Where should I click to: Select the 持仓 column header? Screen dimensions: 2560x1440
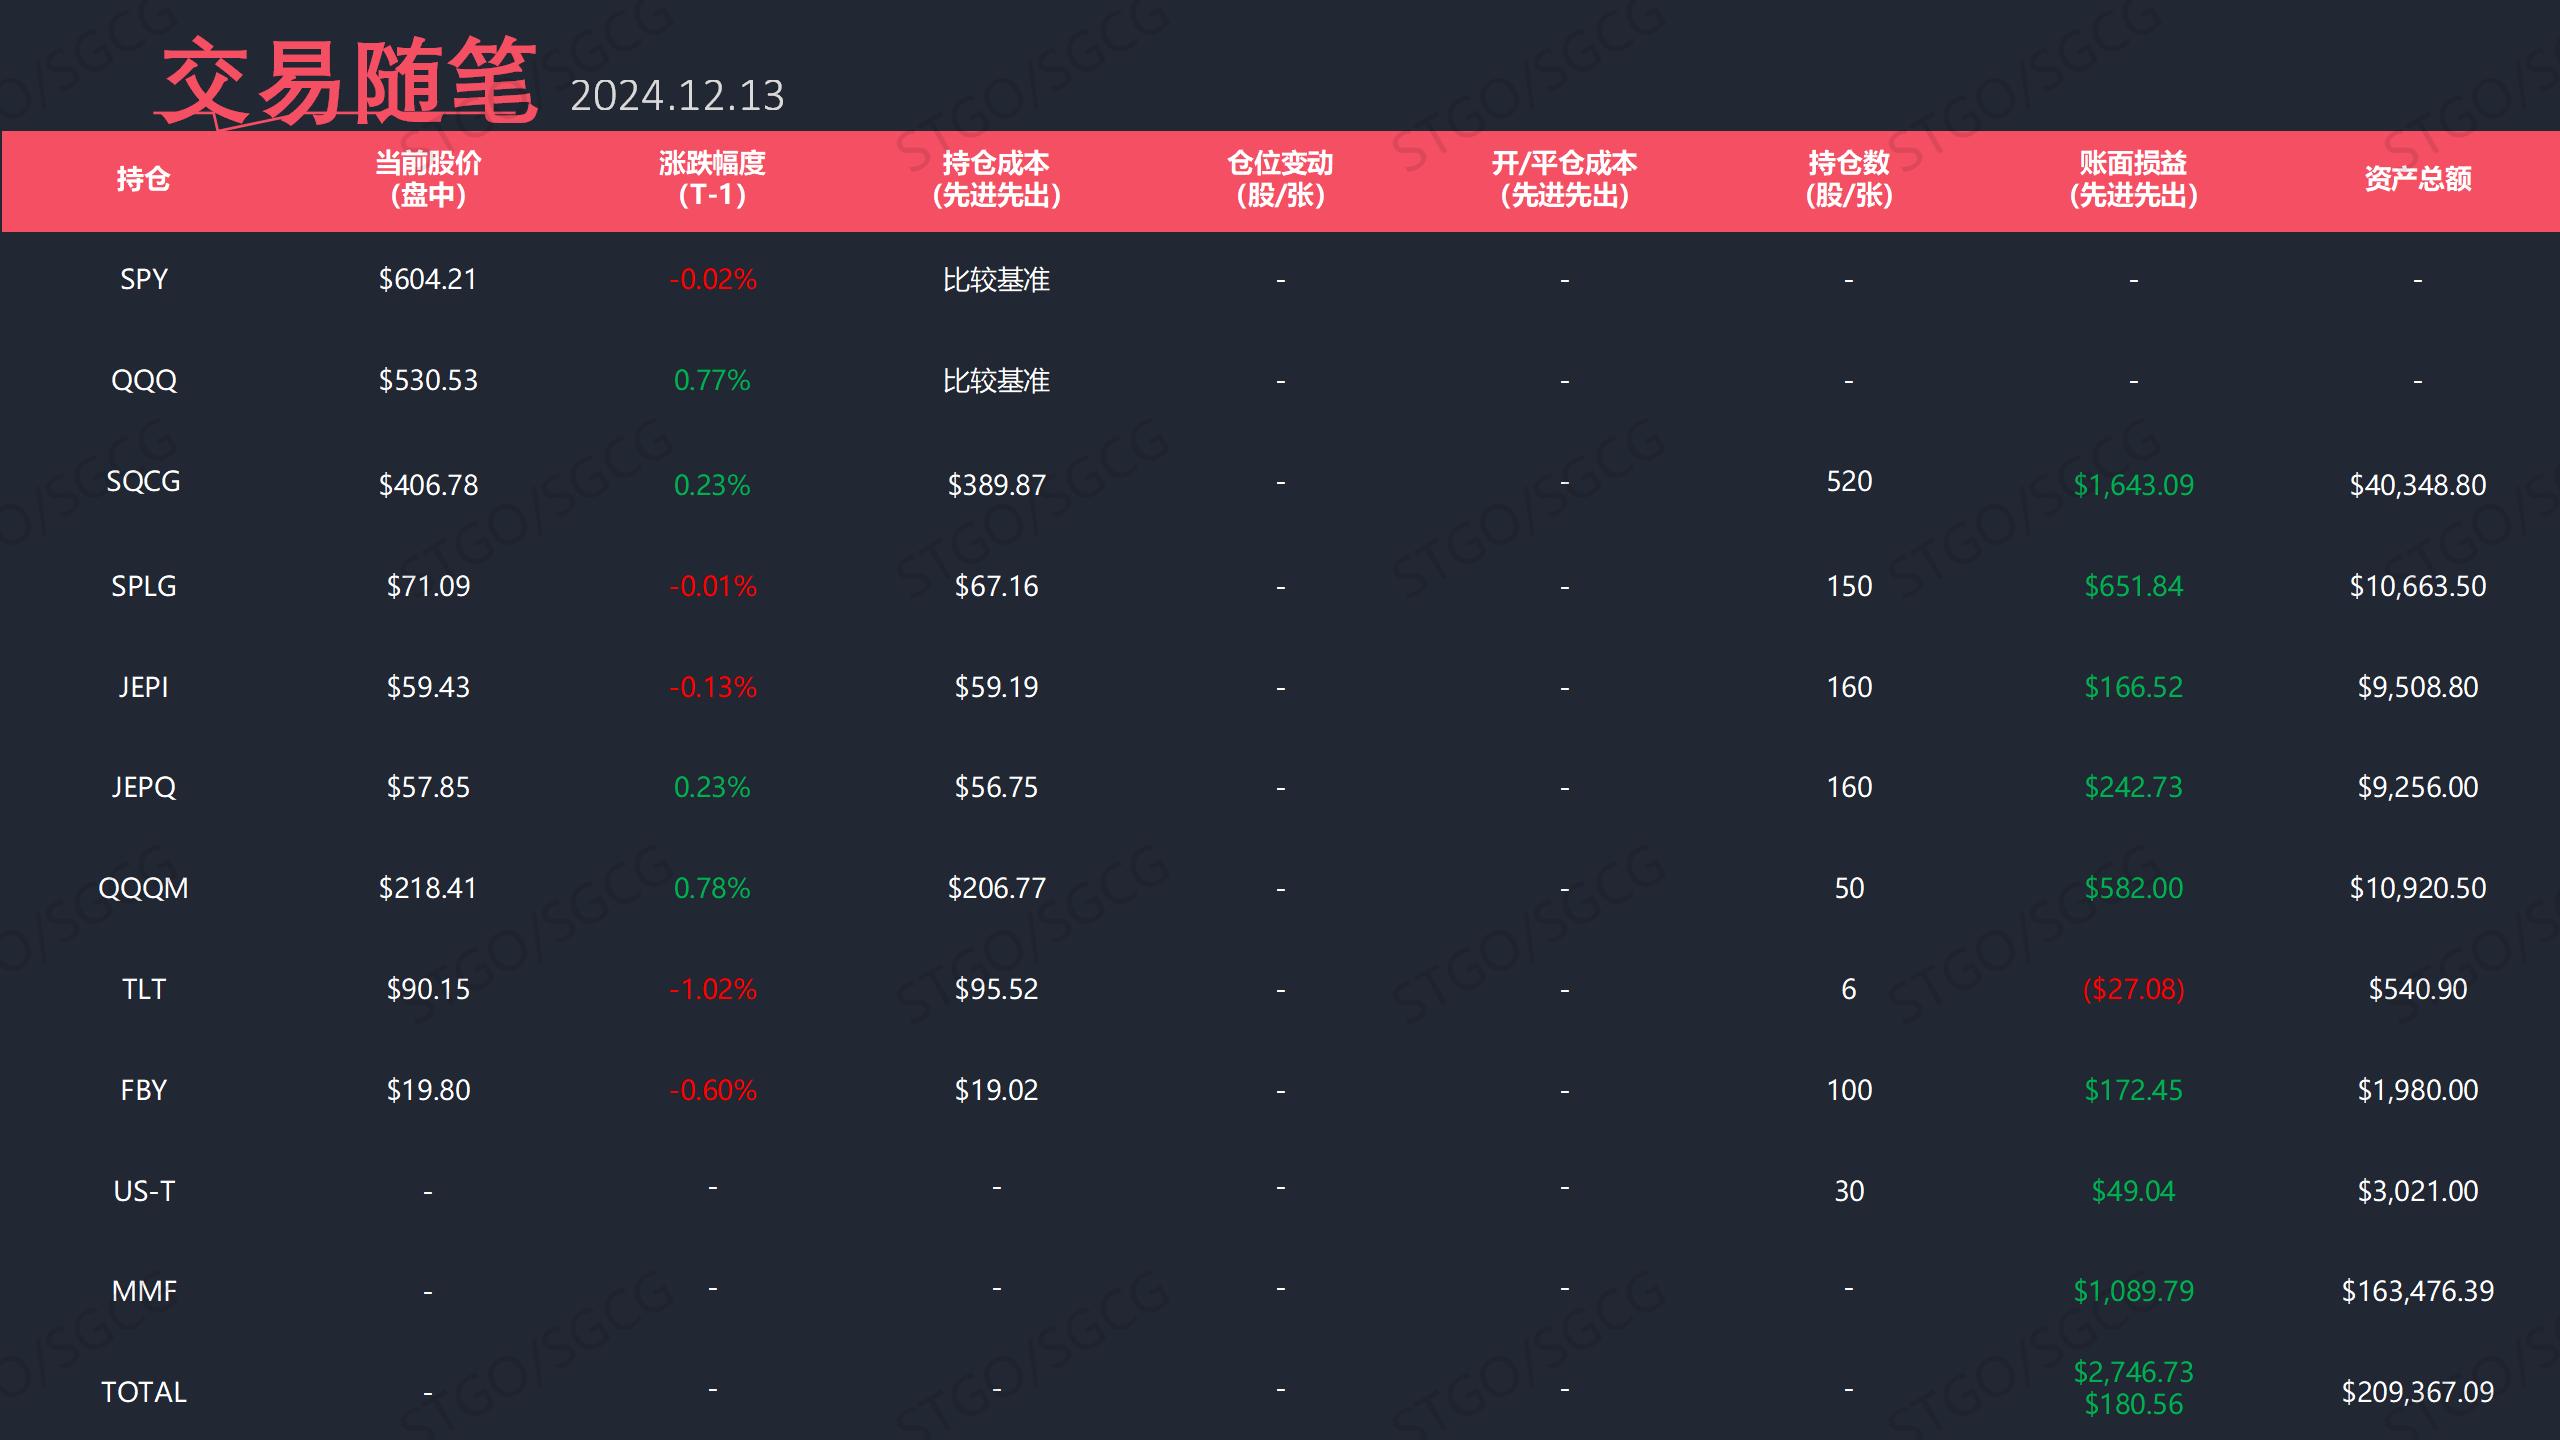coord(143,179)
